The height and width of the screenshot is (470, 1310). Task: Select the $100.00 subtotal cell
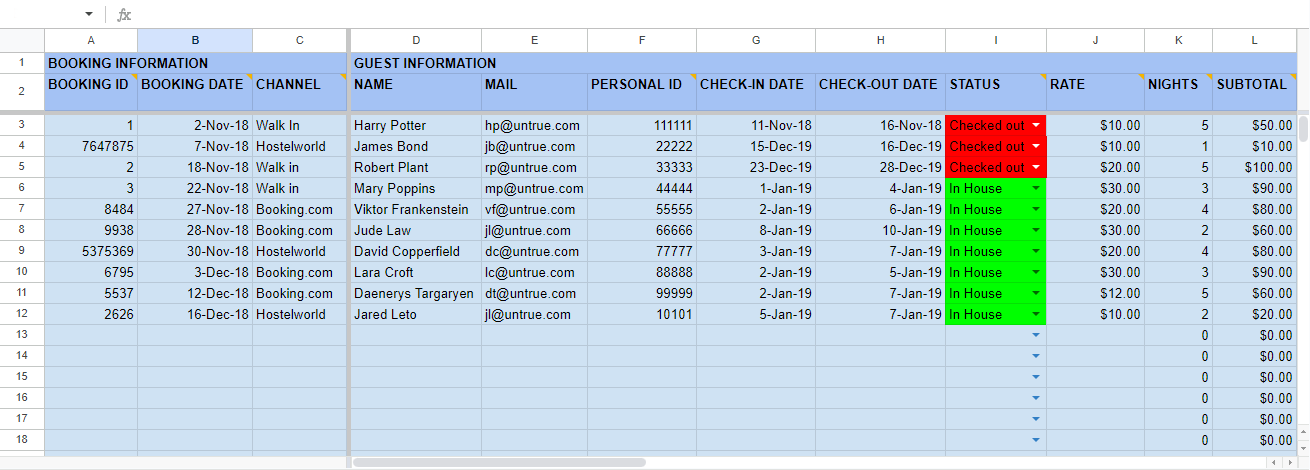point(1255,168)
